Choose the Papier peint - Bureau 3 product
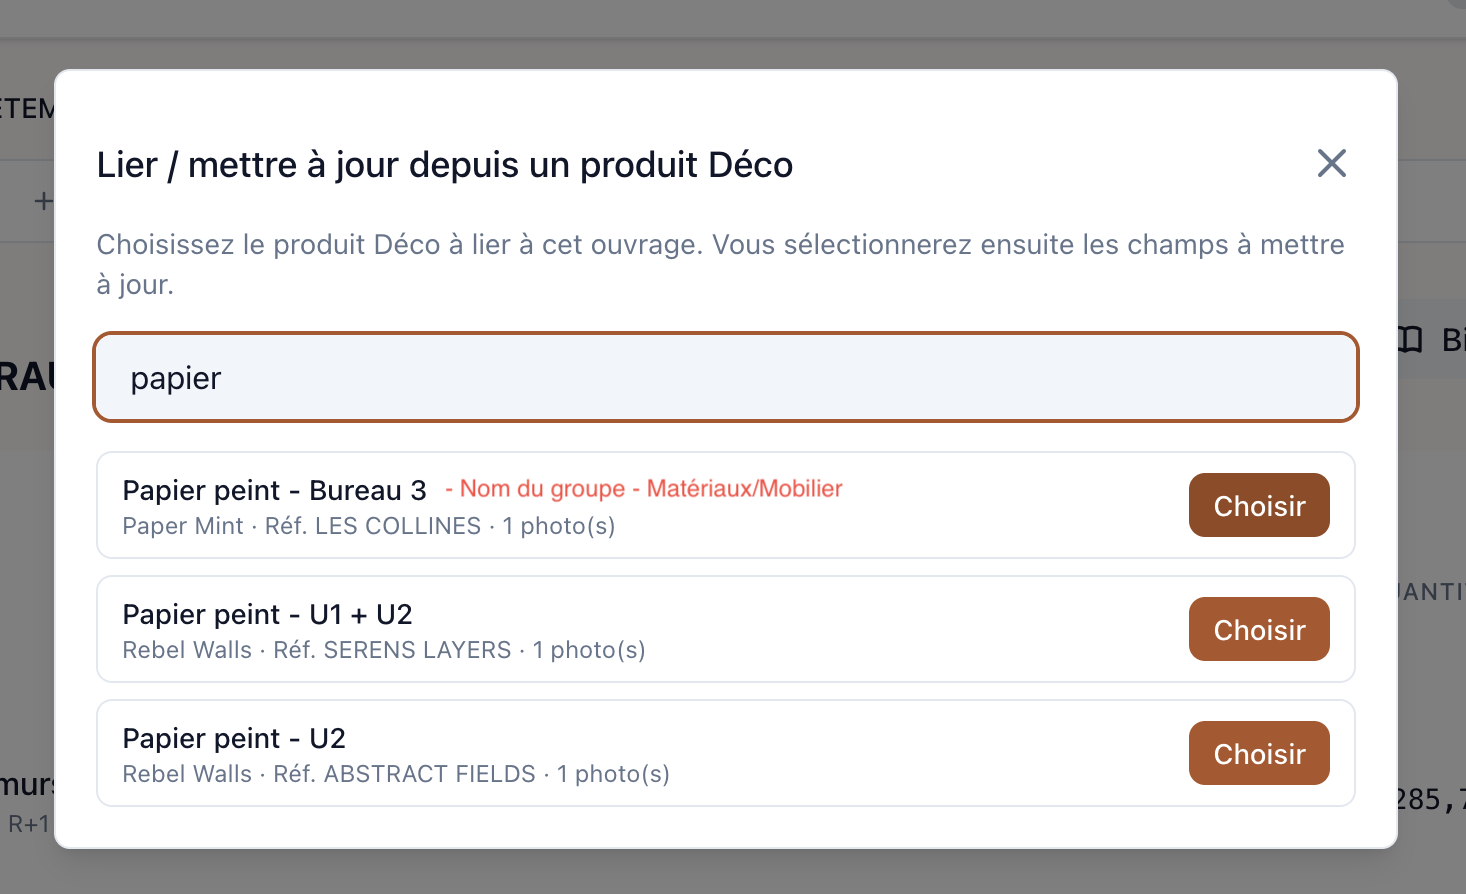 [1259, 505]
